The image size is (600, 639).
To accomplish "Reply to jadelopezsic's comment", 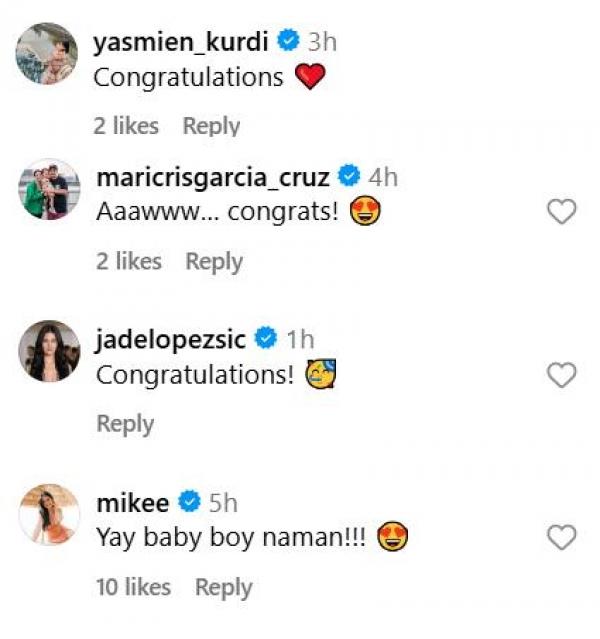I will click(125, 424).
